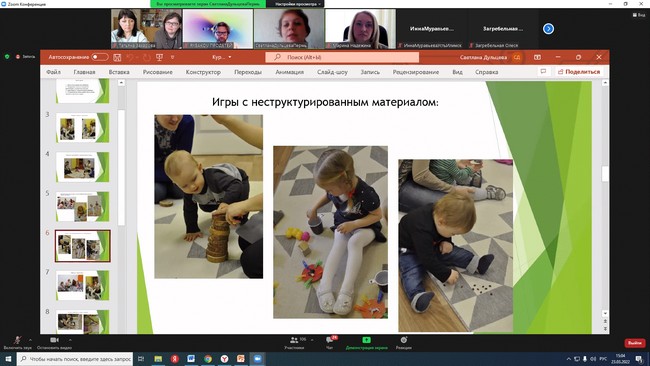Open the comments icon beside Поделиться
The height and width of the screenshot is (366, 650).
[x=543, y=72]
